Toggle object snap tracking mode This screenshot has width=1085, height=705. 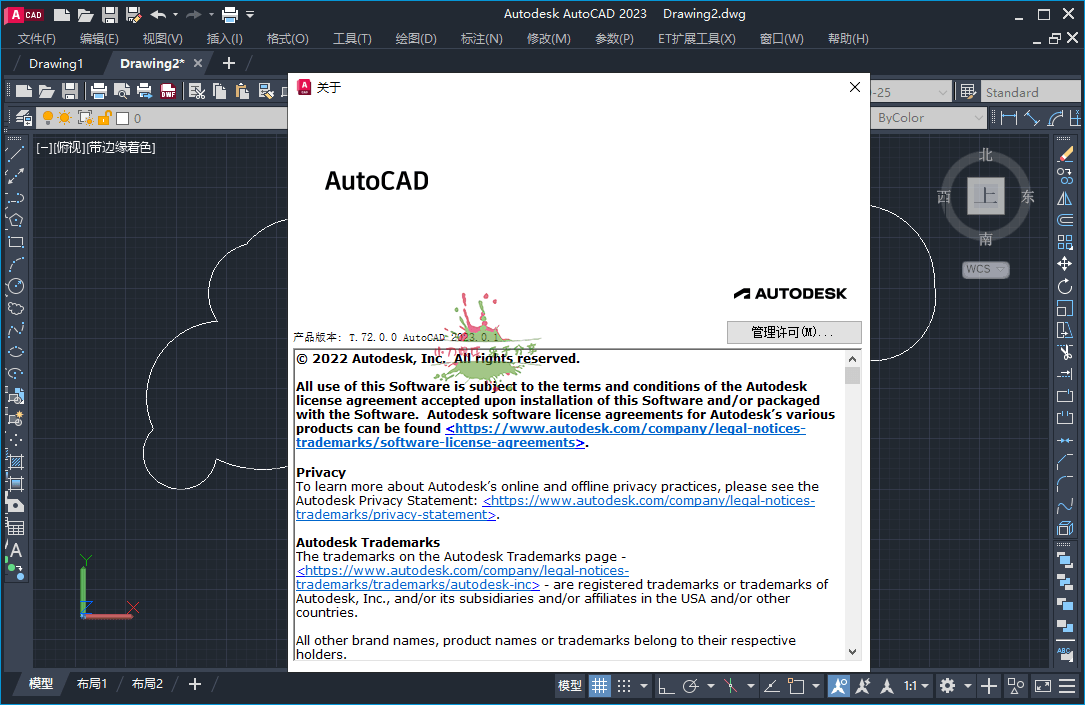tap(770, 686)
